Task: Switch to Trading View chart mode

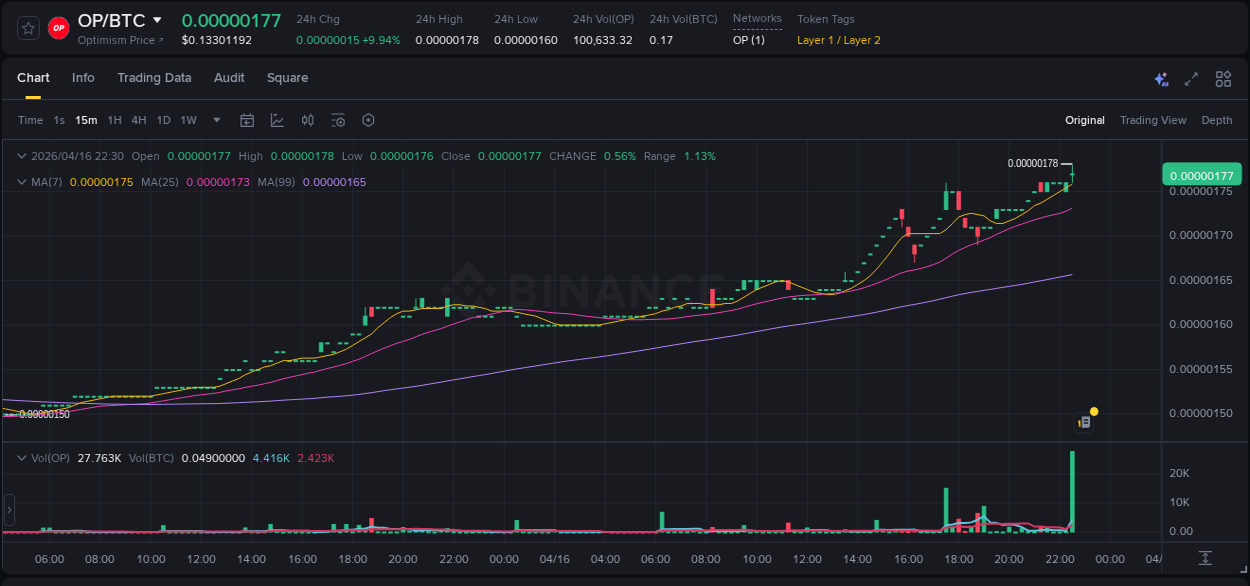Action: pos(1153,120)
